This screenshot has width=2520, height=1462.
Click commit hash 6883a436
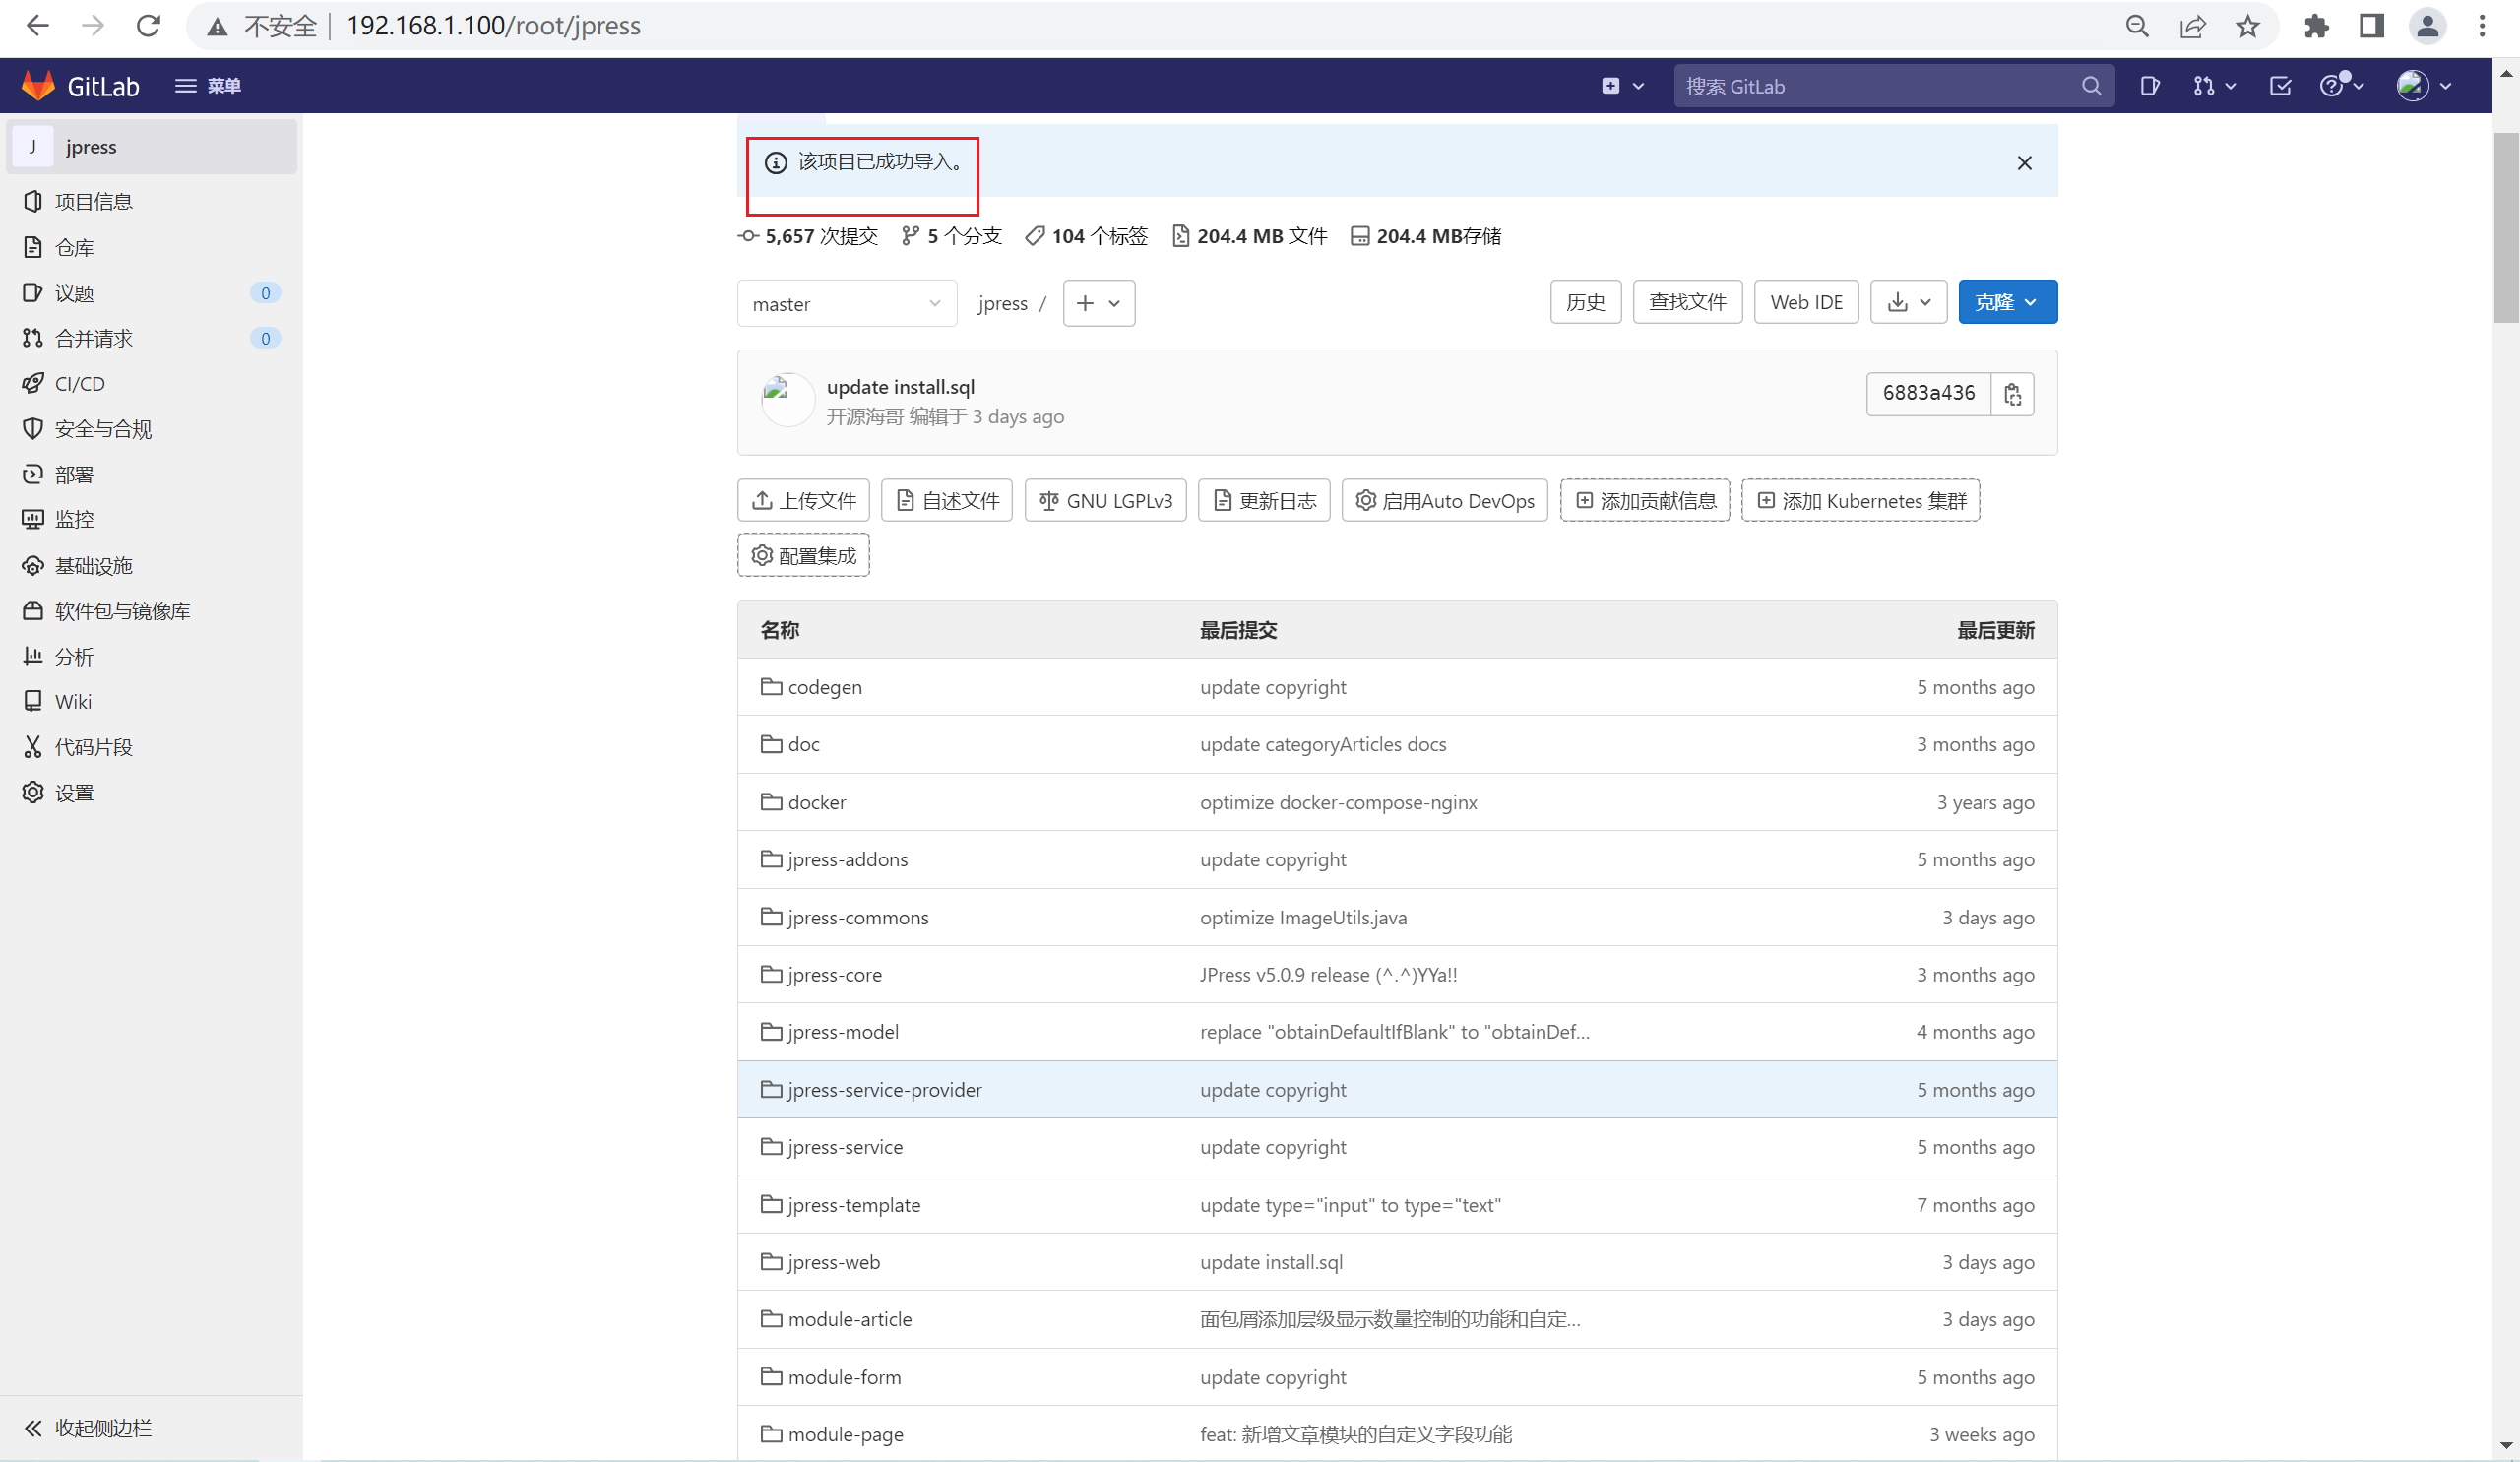(1928, 394)
